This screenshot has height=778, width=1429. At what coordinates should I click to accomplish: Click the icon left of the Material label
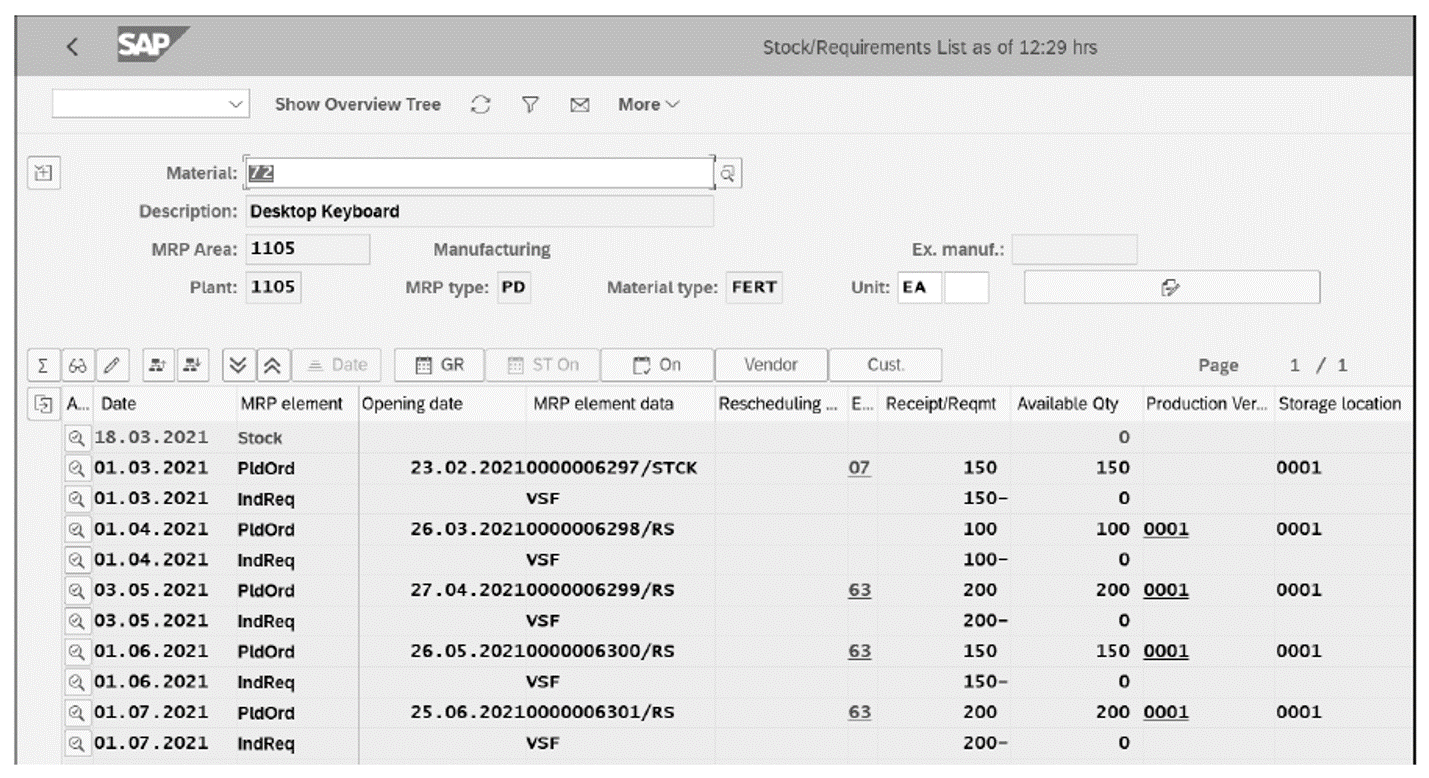44,172
